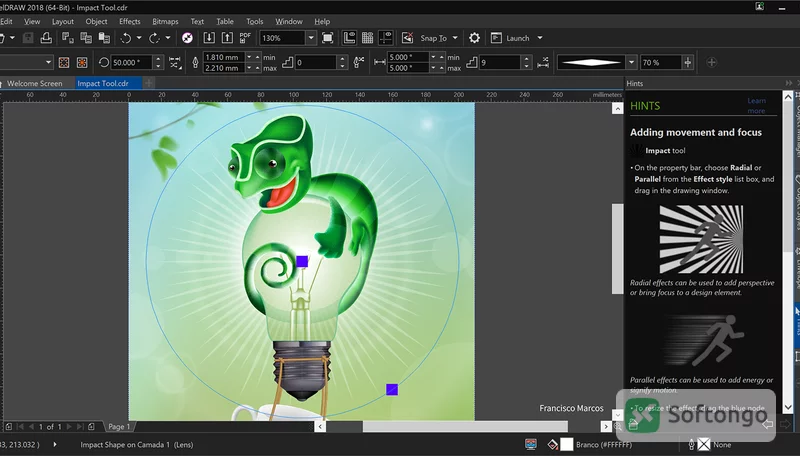
Task: Switch to the Welcome Screen tab
Action: pyautogui.click(x=34, y=83)
